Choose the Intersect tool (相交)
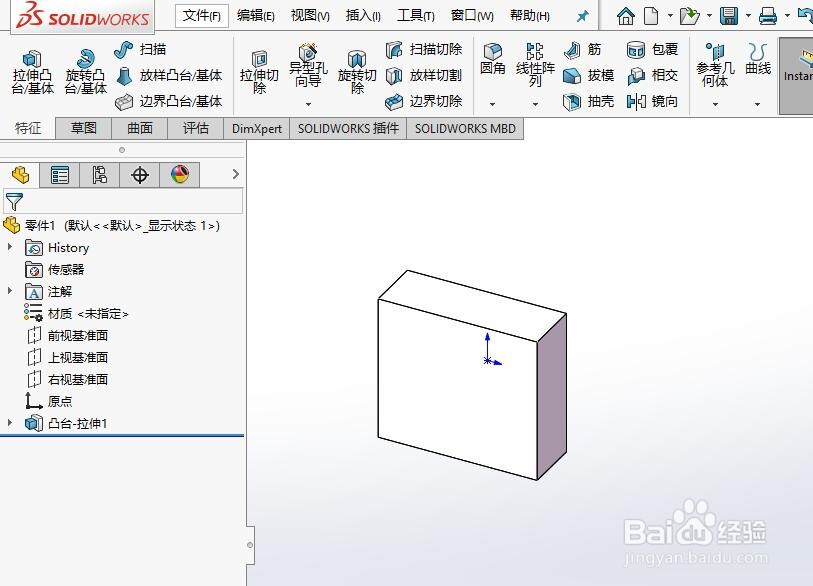The height and width of the screenshot is (586, 813). (652, 76)
